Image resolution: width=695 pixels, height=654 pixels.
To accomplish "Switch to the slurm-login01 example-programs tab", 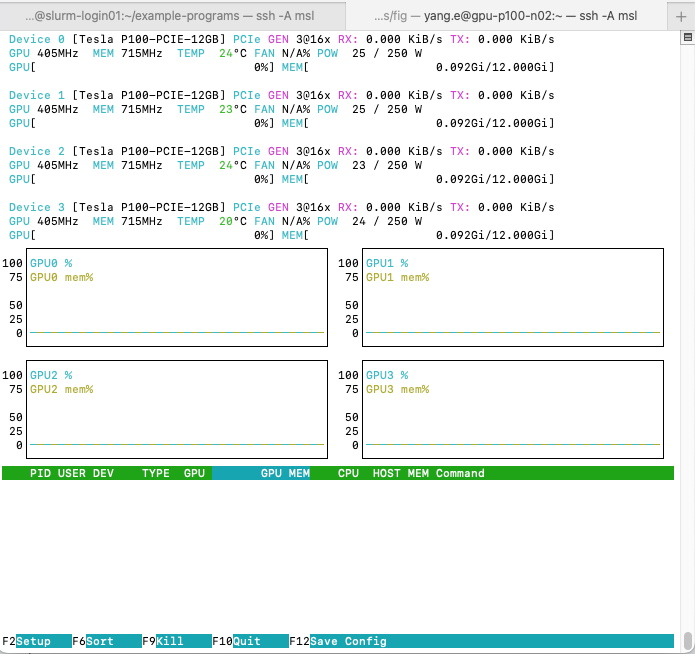I will pyautogui.click(x=173, y=16).
